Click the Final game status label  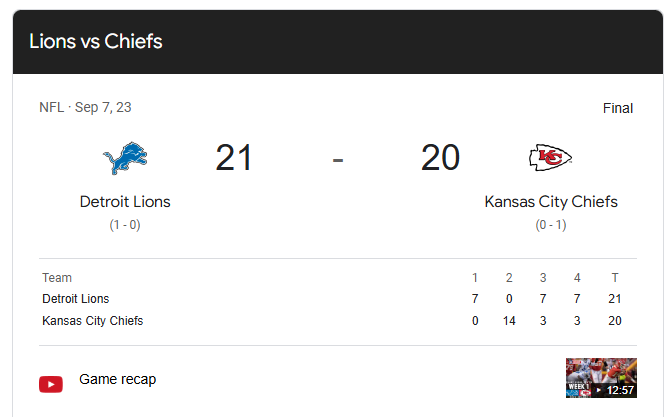pos(617,108)
